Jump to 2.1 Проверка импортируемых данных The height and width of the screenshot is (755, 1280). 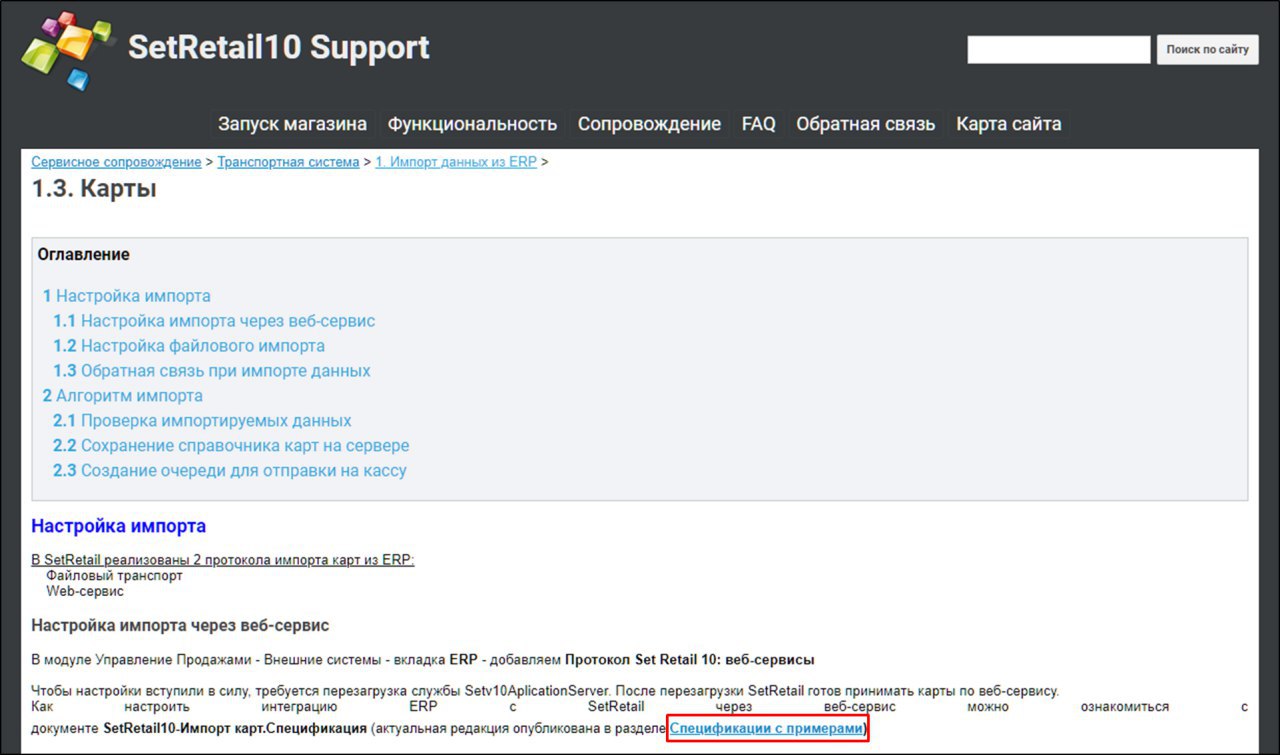click(202, 421)
